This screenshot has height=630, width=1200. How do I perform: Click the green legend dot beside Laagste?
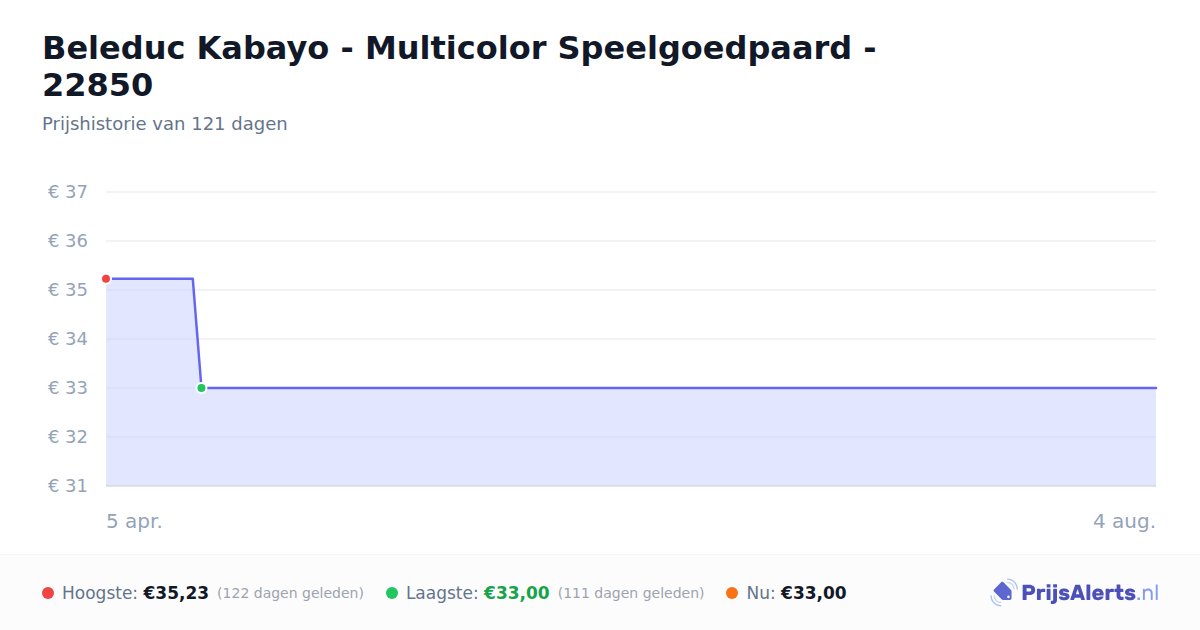[392, 593]
